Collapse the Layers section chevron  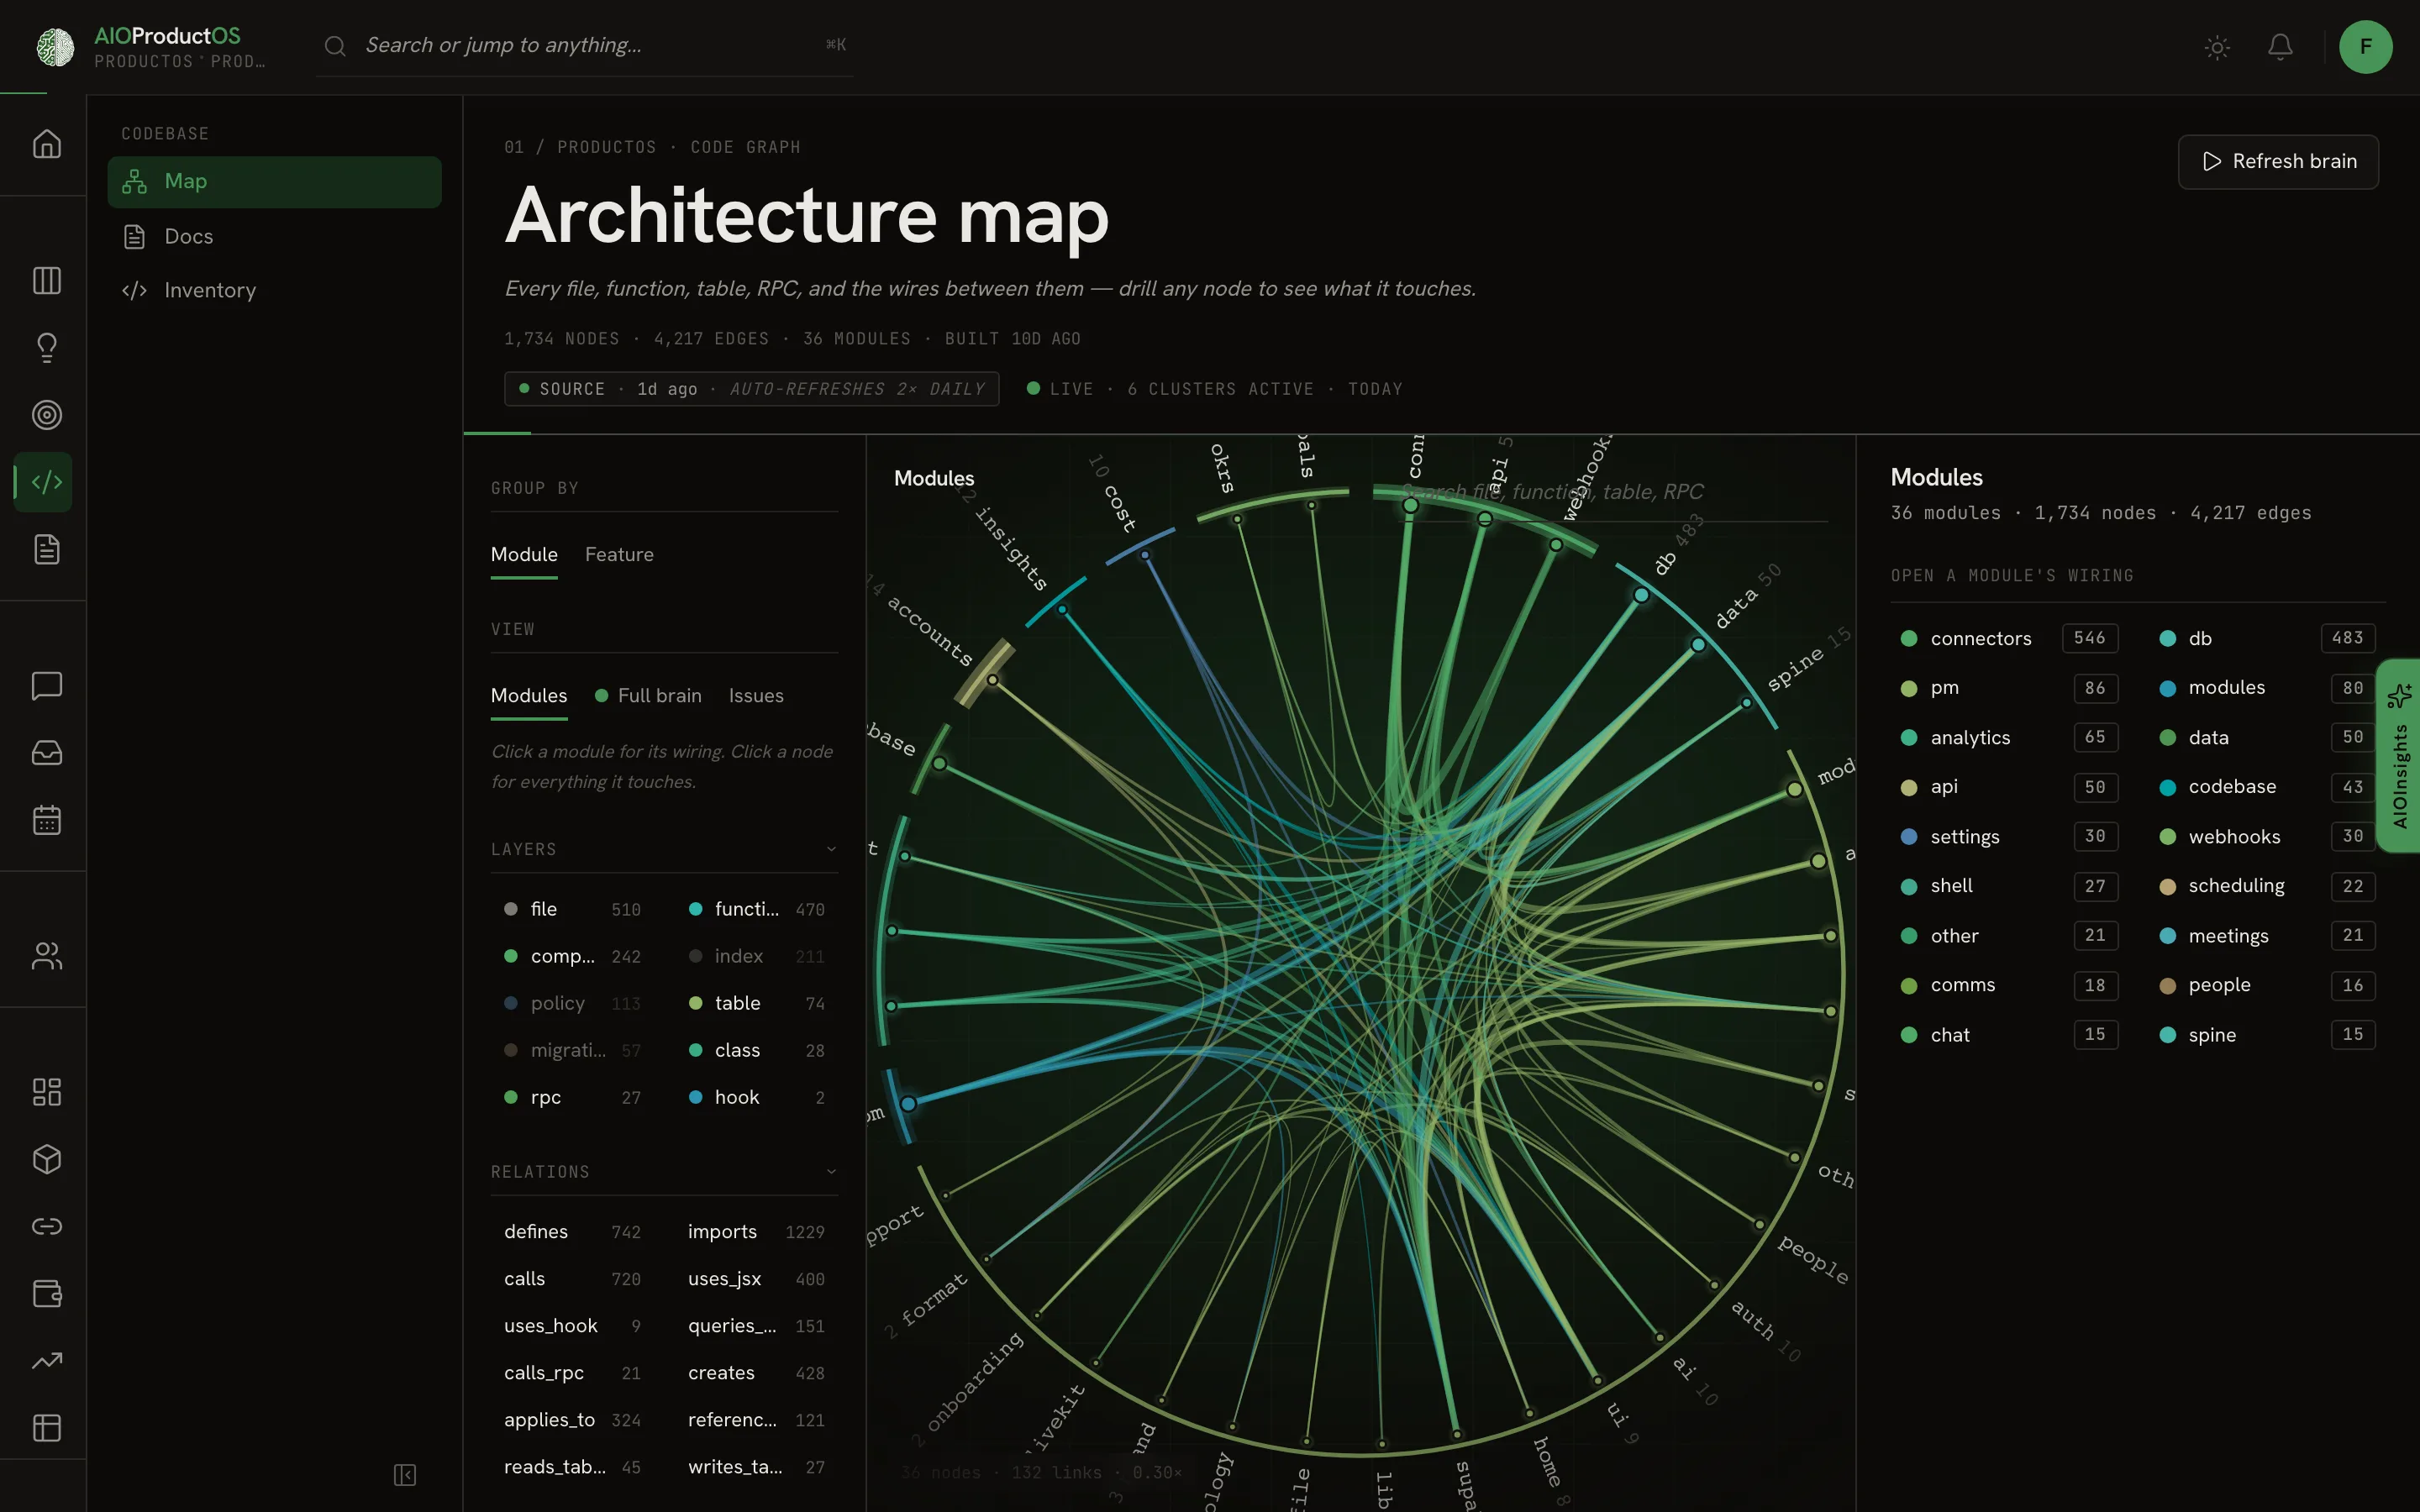(830, 849)
